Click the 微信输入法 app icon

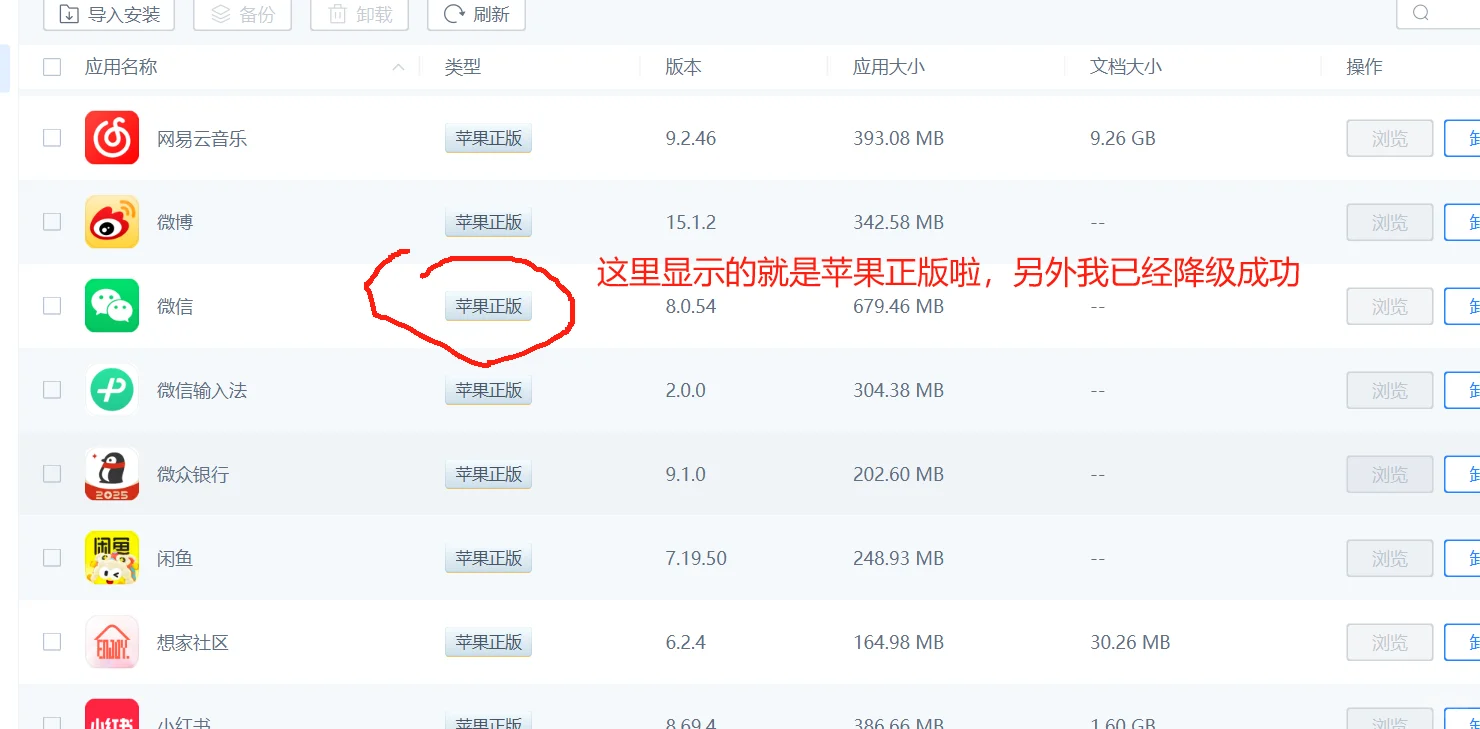point(111,389)
